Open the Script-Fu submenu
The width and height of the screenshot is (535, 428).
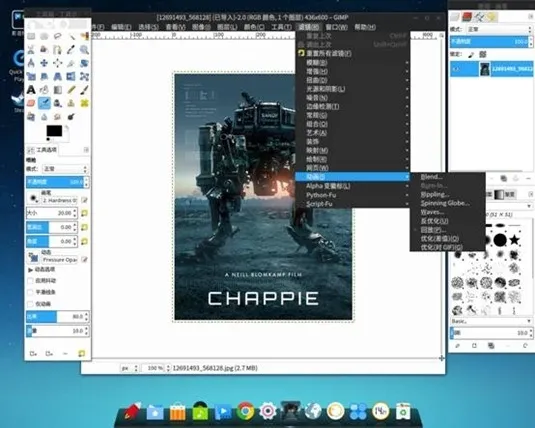point(352,204)
